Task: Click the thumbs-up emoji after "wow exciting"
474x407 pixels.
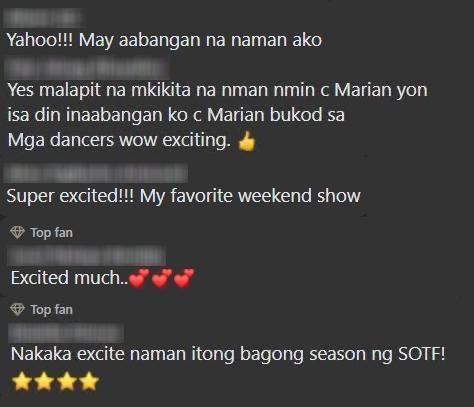Action: pyautogui.click(x=247, y=141)
